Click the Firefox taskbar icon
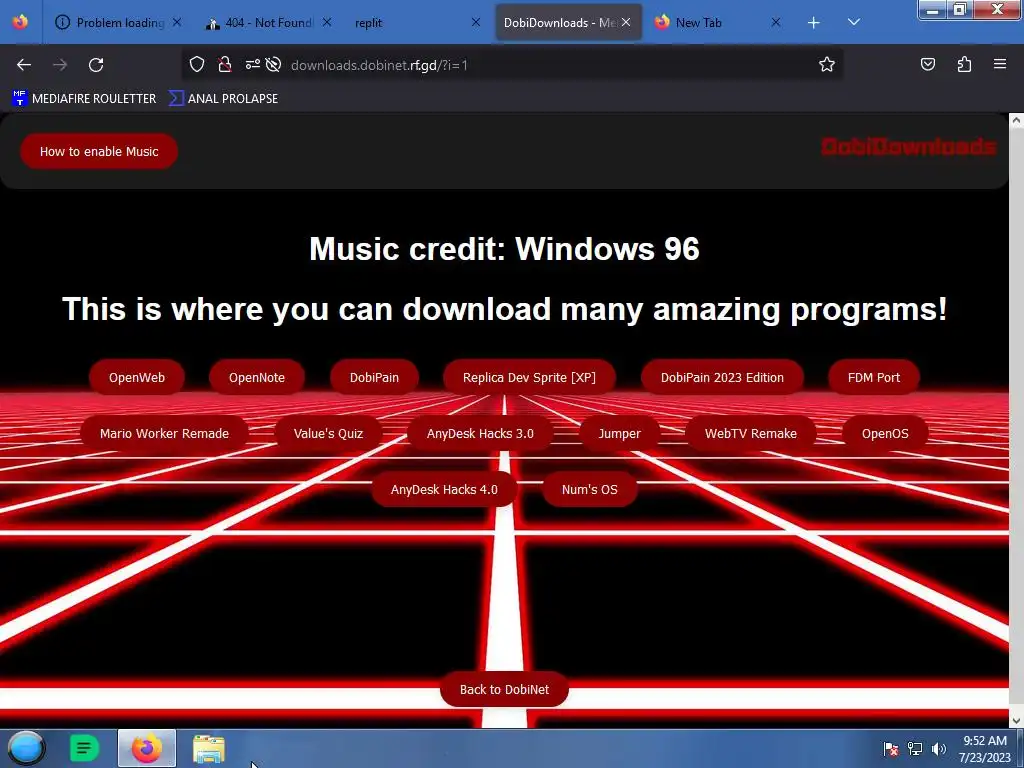Image resolution: width=1024 pixels, height=768 pixels. [x=147, y=748]
